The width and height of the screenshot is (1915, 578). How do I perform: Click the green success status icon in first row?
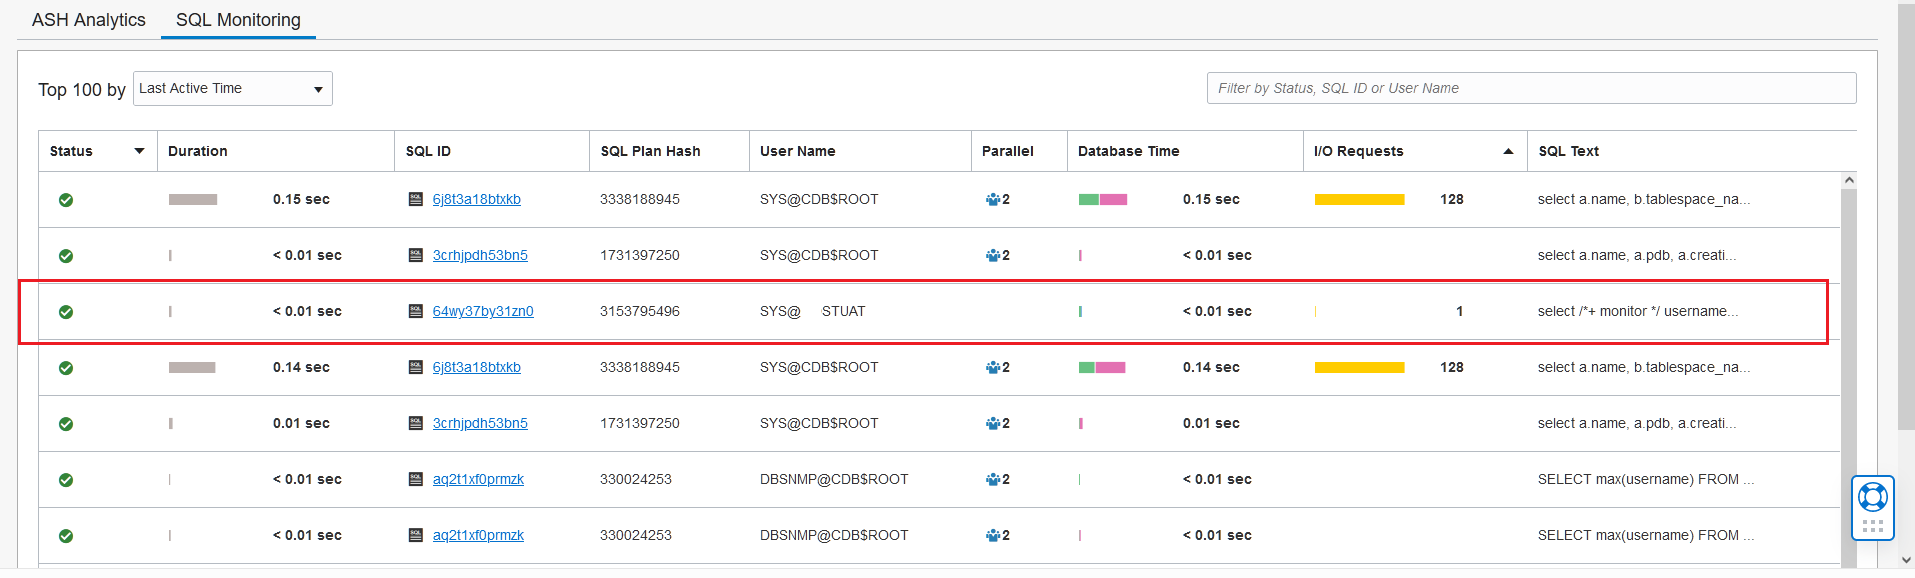coord(66,200)
